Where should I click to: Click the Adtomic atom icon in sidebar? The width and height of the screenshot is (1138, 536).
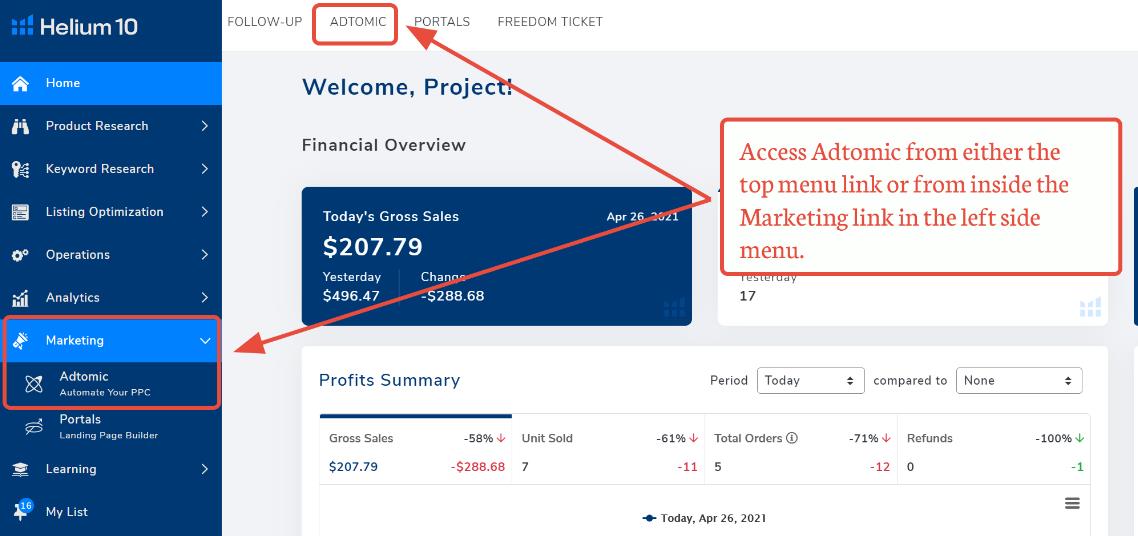[34, 384]
